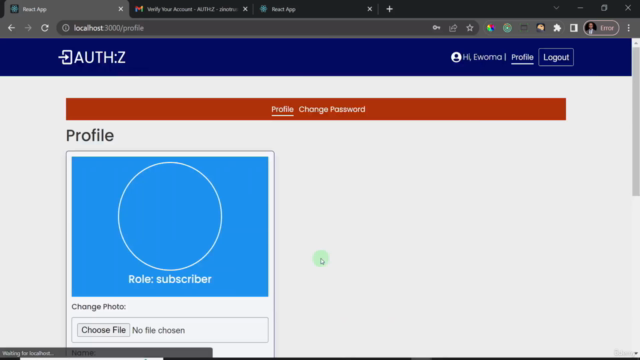Go back to the previous page
The height and width of the screenshot is (360, 640).
pos(11,28)
